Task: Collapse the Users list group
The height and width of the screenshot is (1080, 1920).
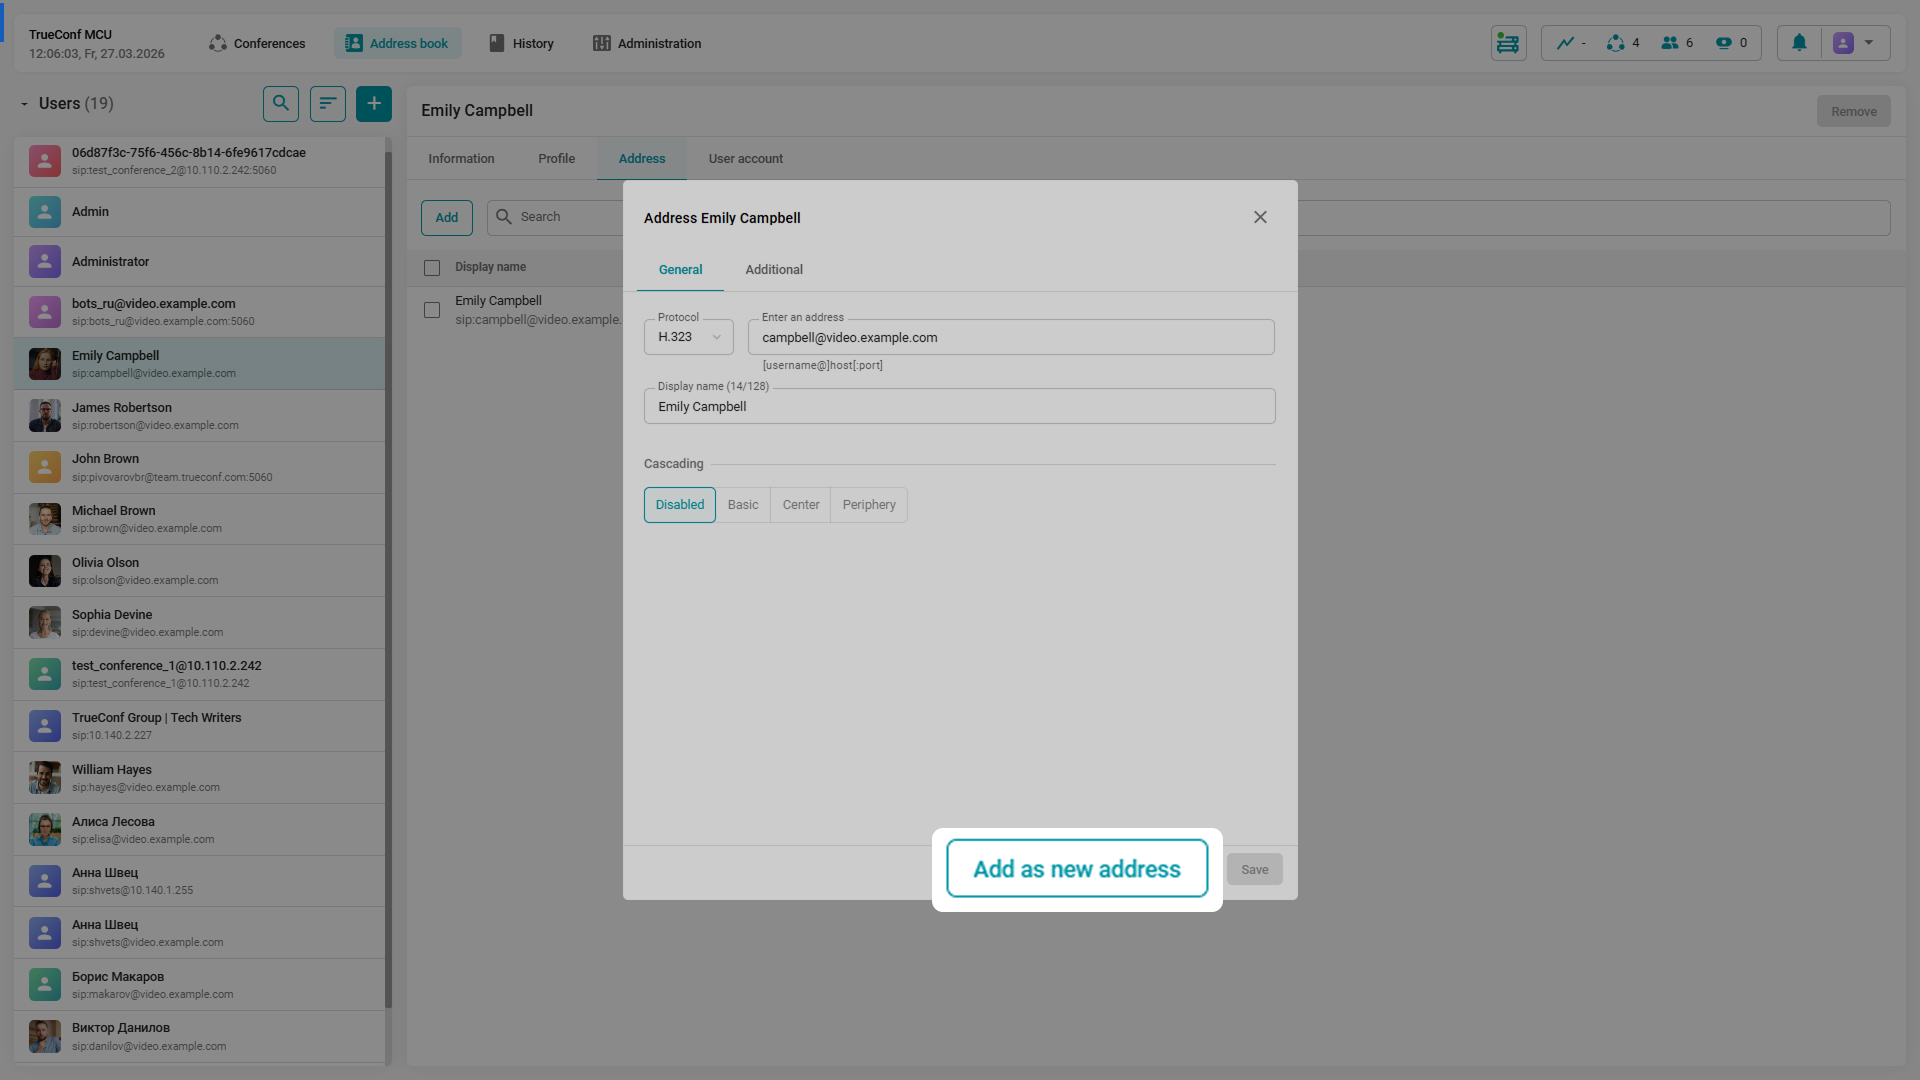Action: pos(24,104)
